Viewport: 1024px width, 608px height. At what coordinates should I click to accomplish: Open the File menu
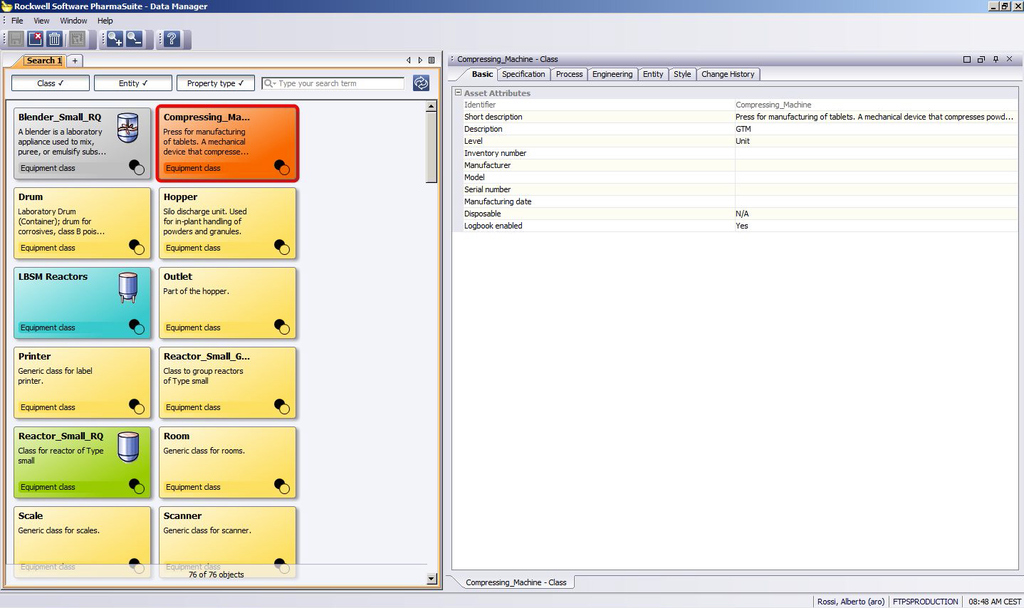(x=17, y=21)
